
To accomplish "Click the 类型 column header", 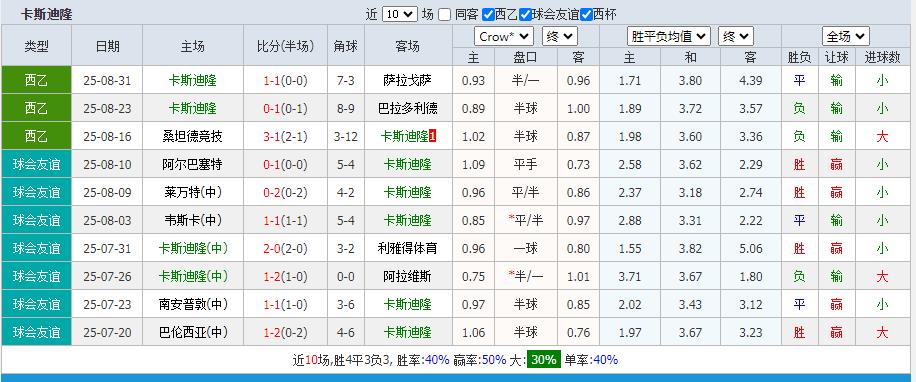I will [36, 46].
